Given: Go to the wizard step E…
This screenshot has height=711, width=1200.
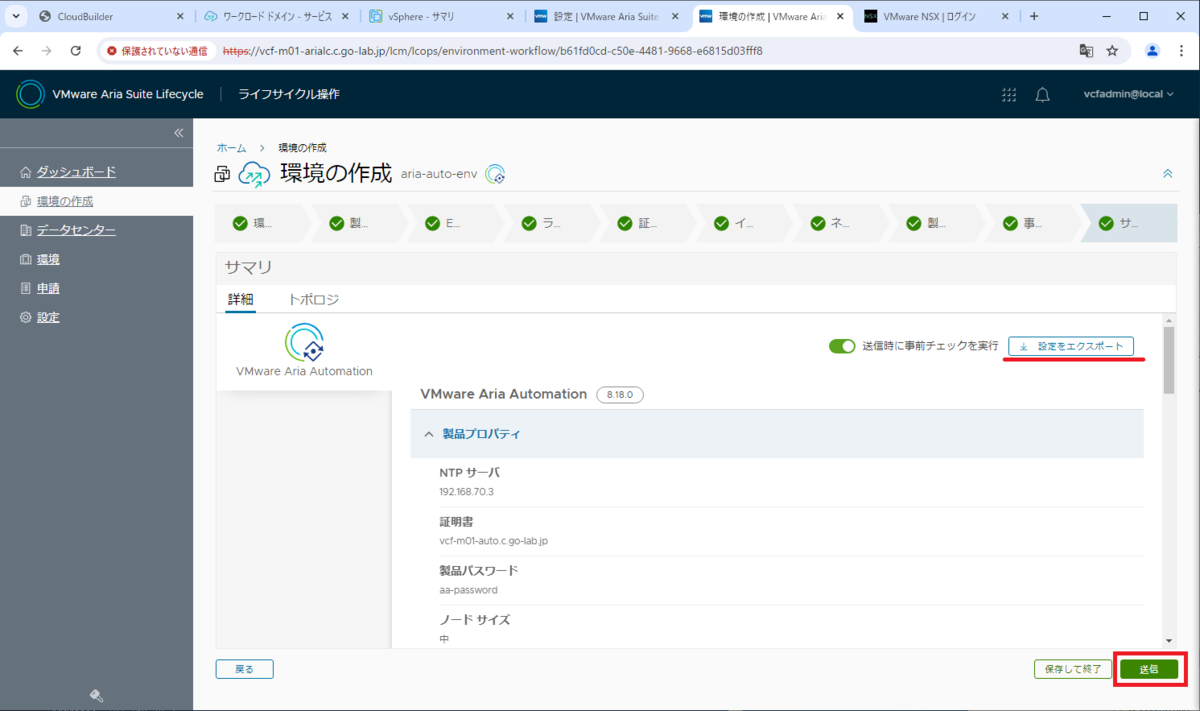Looking at the screenshot, I should pos(455,223).
